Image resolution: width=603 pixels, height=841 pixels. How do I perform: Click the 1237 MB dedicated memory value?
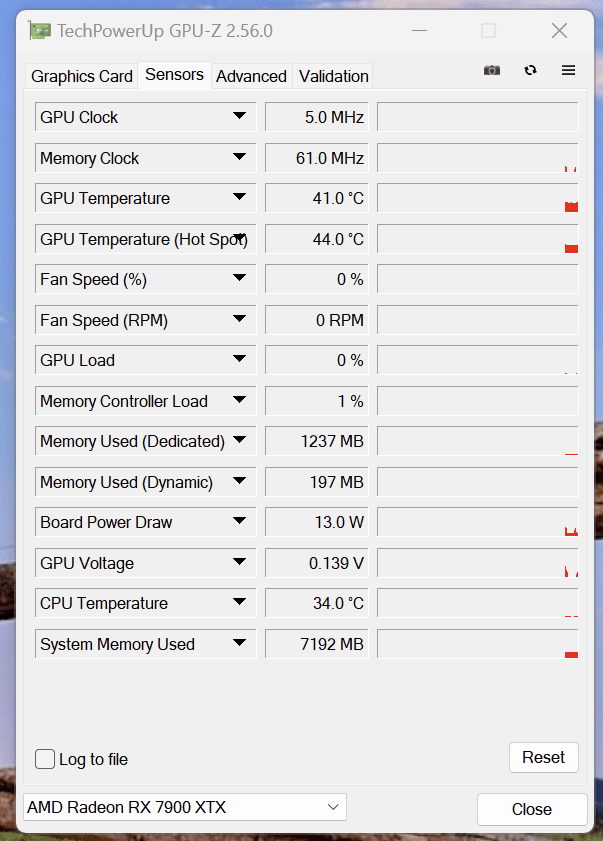pos(317,441)
